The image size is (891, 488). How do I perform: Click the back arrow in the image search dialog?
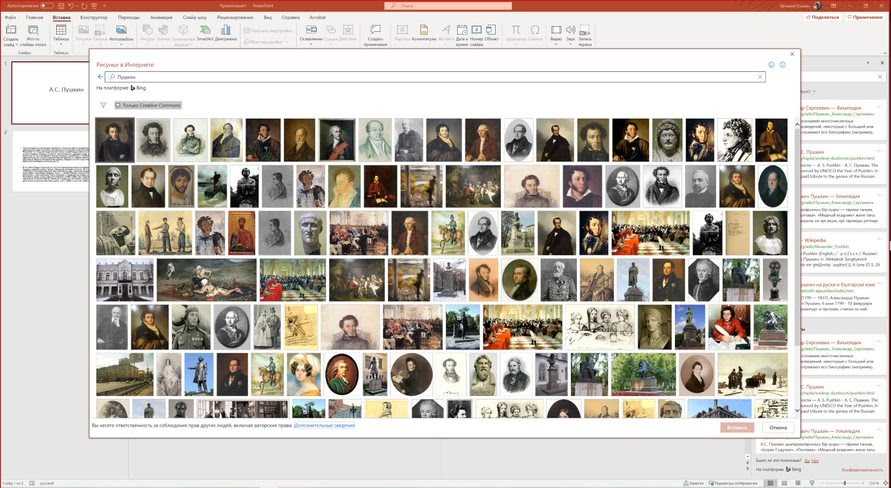100,77
